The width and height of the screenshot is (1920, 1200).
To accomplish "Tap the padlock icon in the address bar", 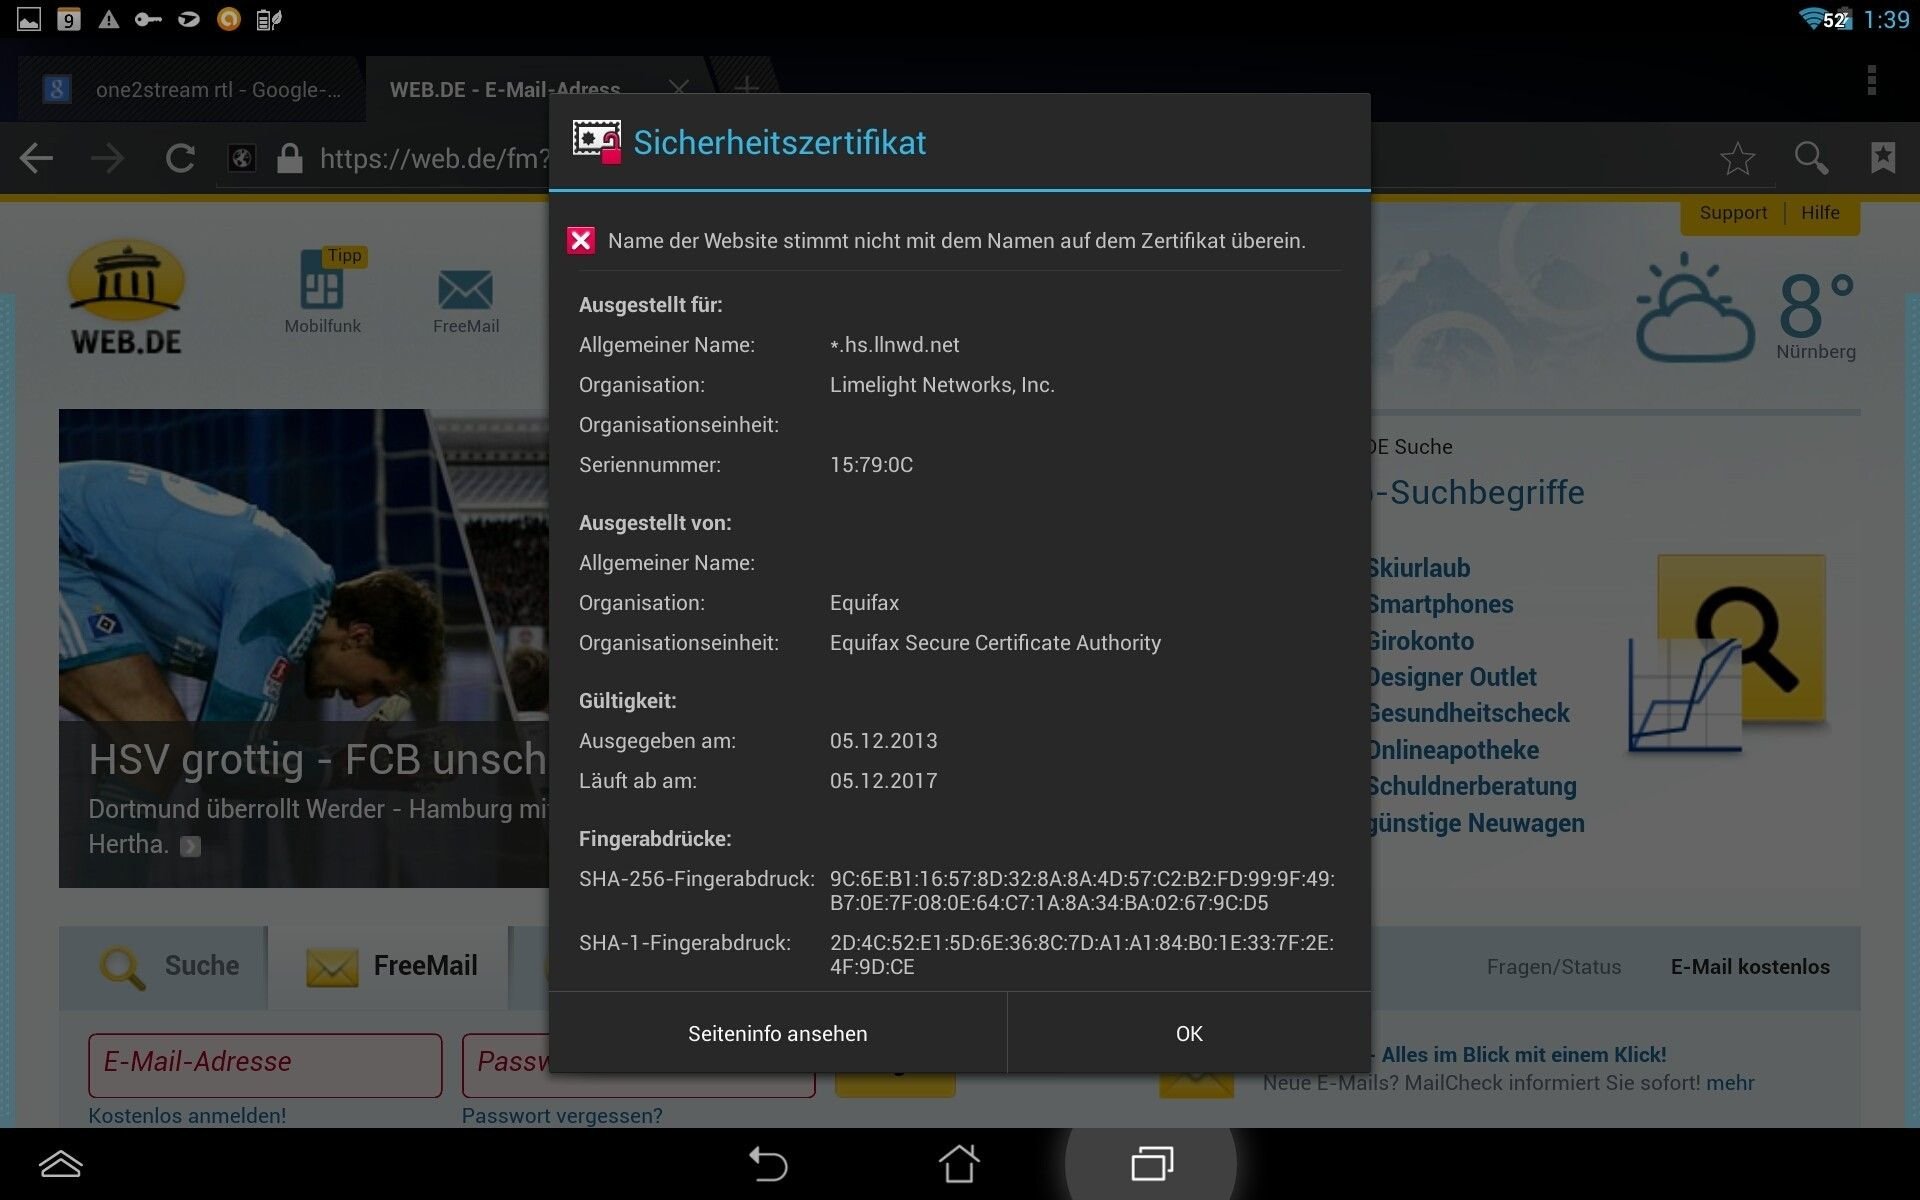I will pyautogui.click(x=290, y=158).
